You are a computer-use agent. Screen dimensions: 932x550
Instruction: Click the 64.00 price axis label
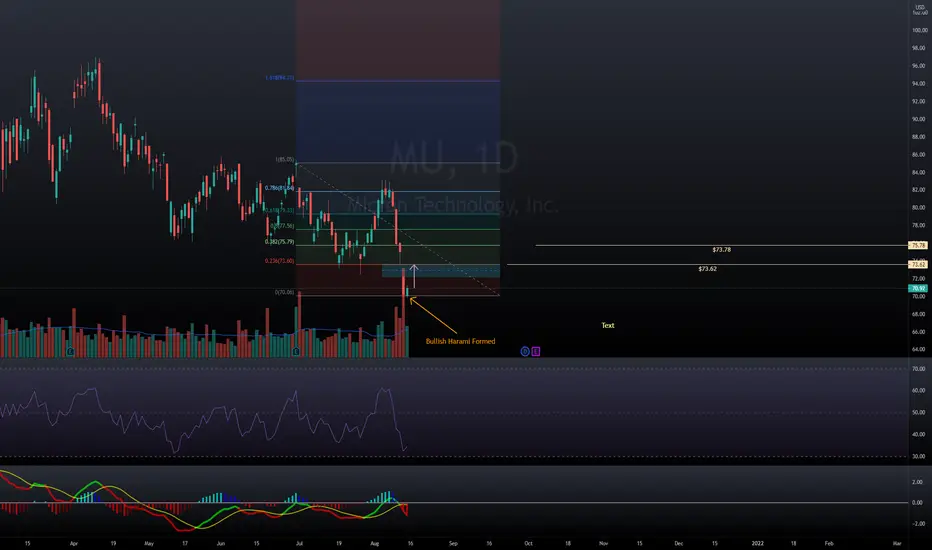point(919,350)
